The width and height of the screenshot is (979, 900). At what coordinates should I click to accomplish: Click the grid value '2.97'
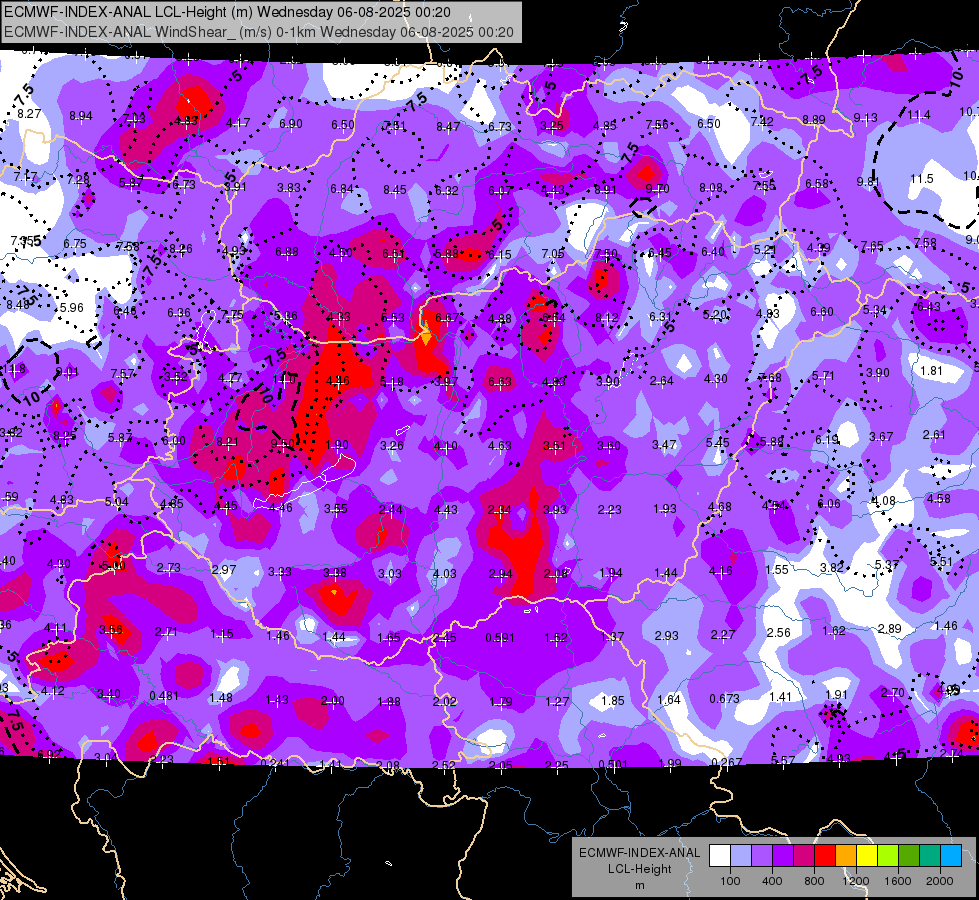click(x=224, y=569)
